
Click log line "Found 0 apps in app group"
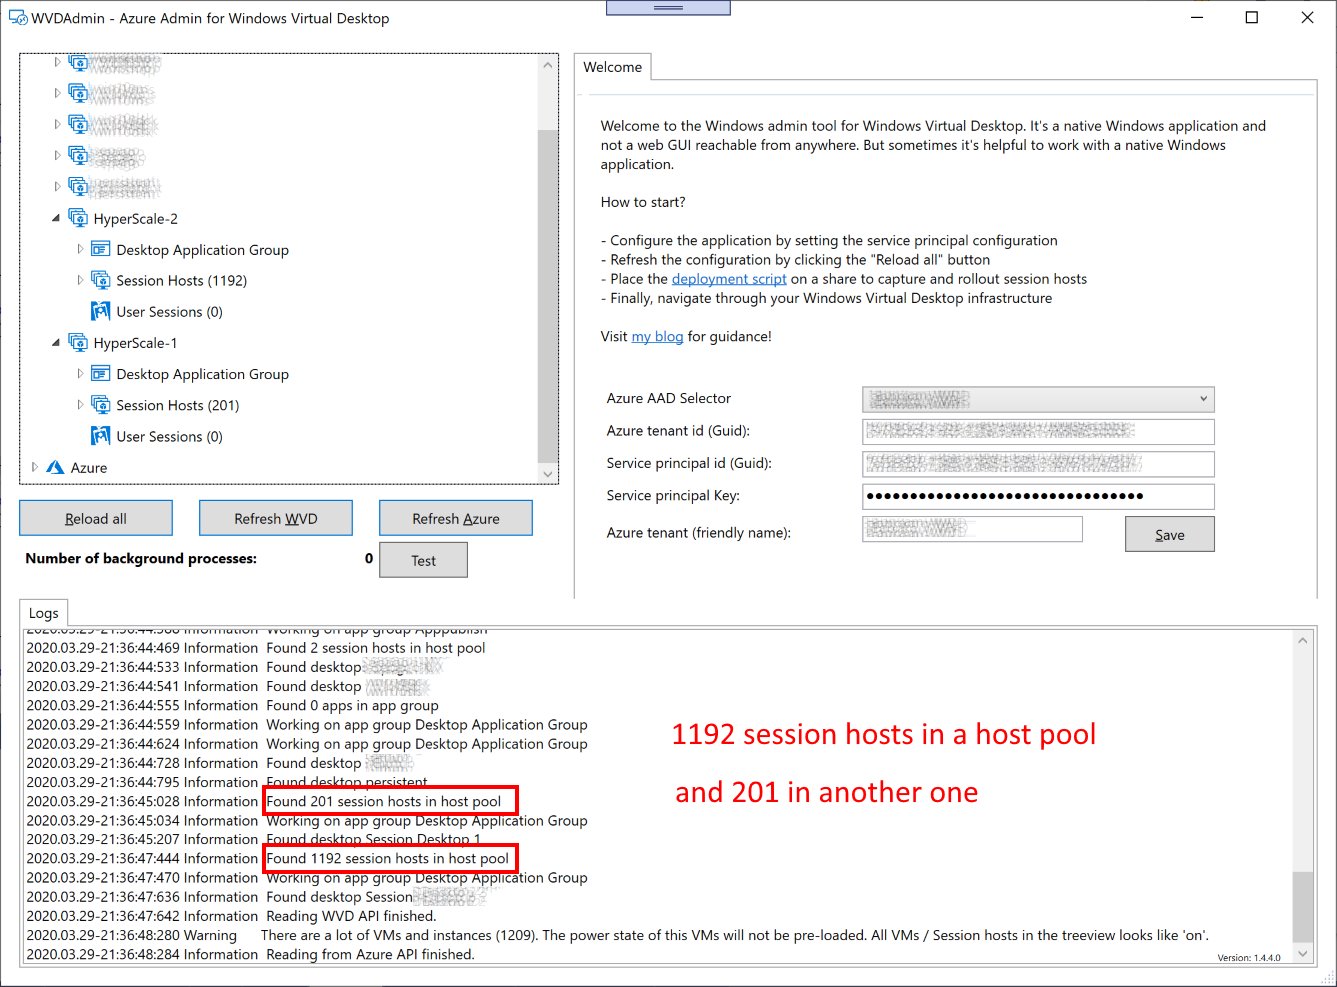[352, 705]
